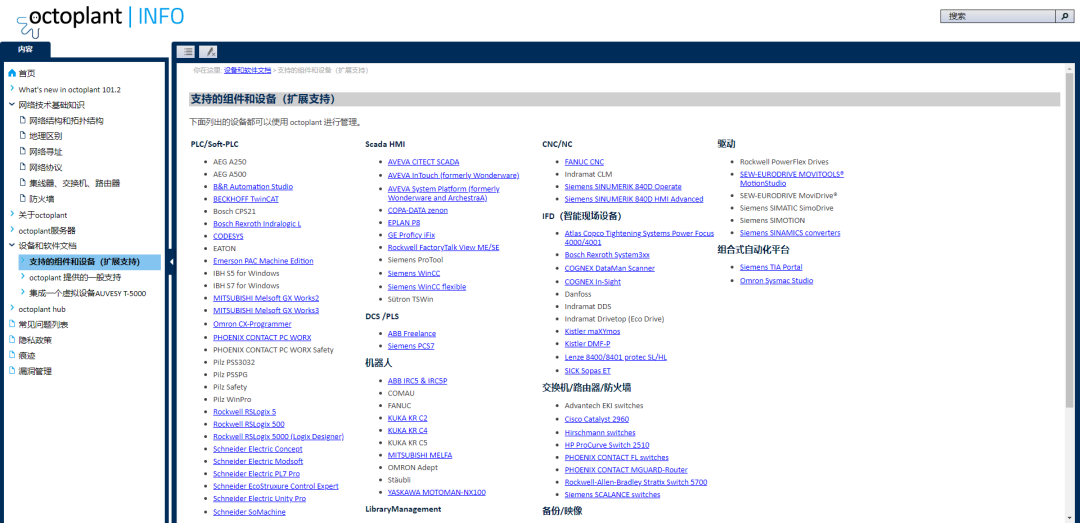Click the home icon next to 首页
1080x523 pixels.
12,73
